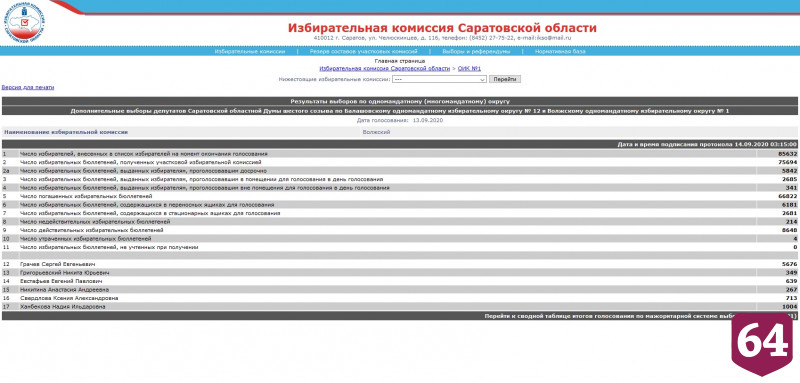Select the Свердлова Ксения Александровна row

coord(399,298)
